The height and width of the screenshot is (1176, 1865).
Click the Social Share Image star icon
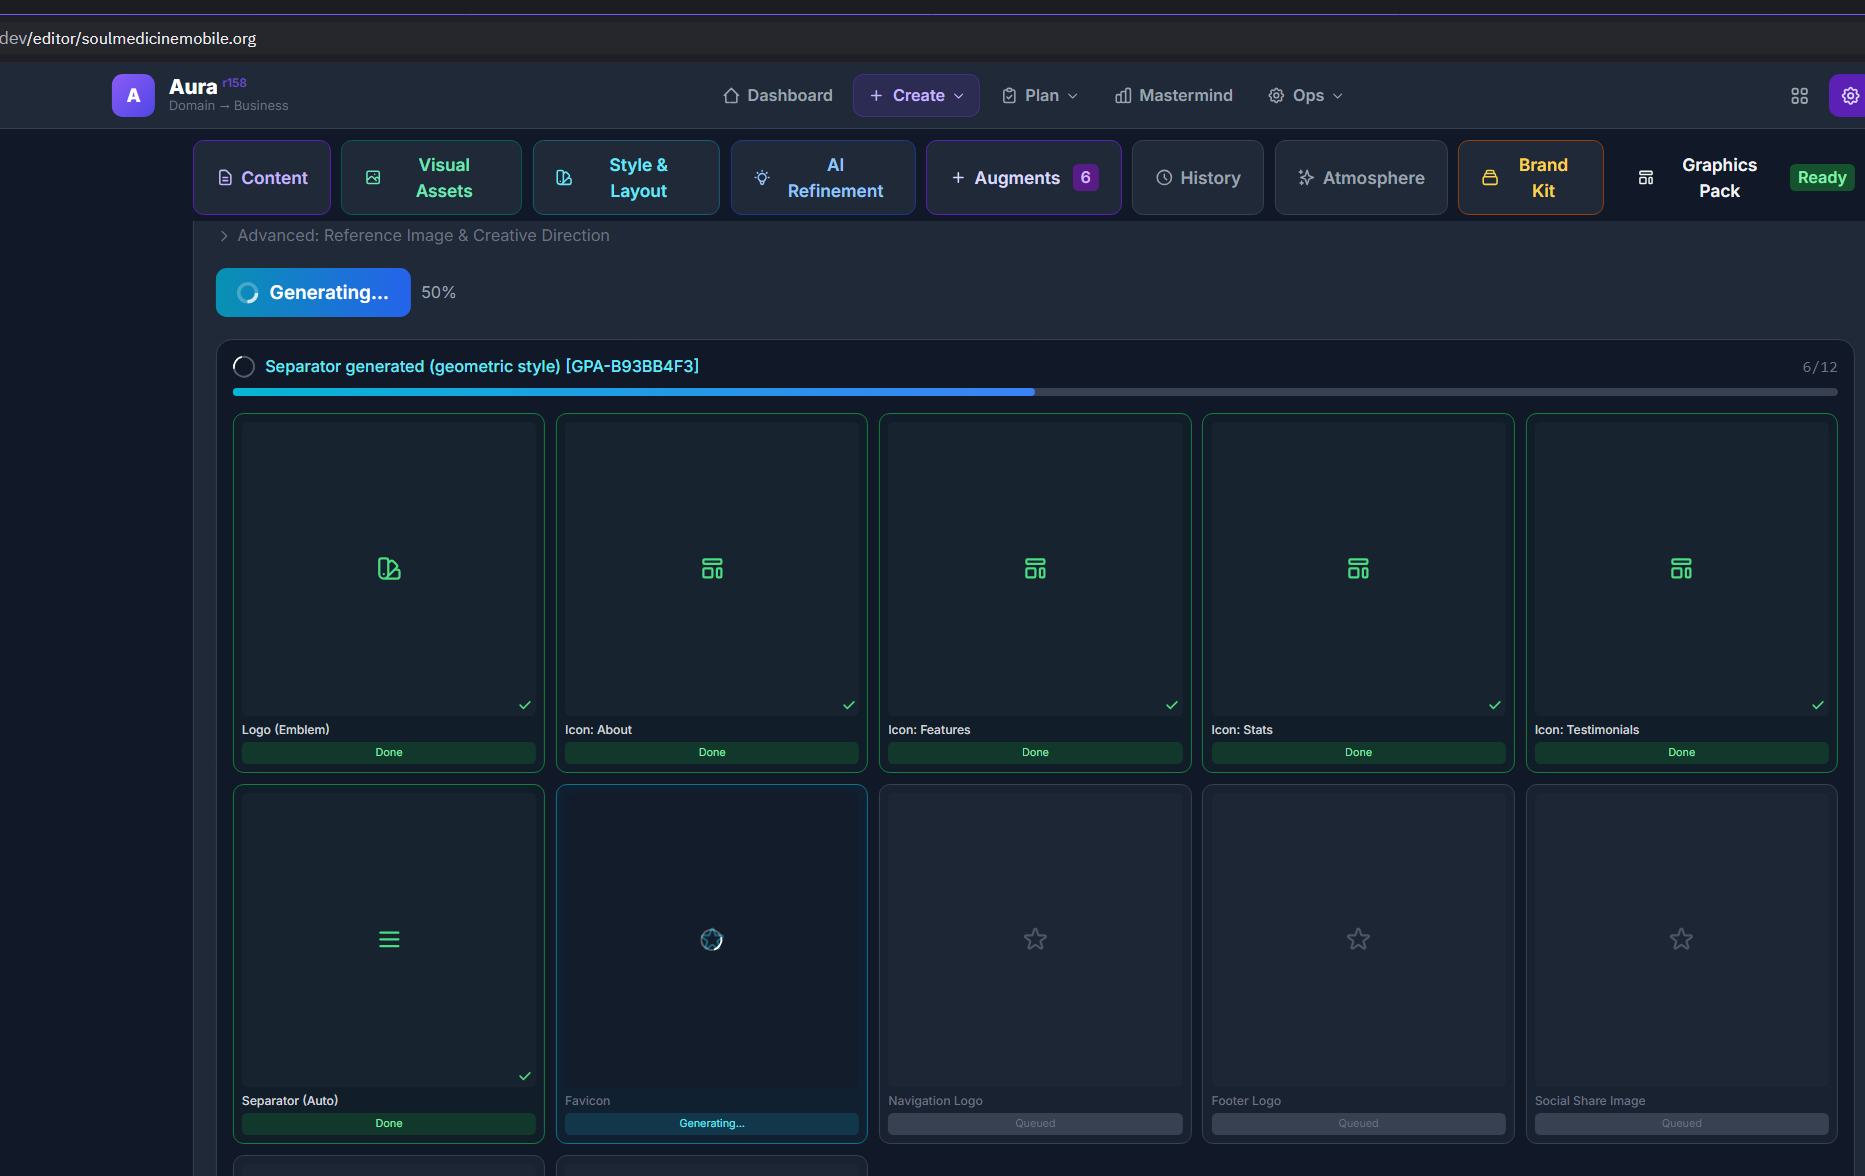1681,939
